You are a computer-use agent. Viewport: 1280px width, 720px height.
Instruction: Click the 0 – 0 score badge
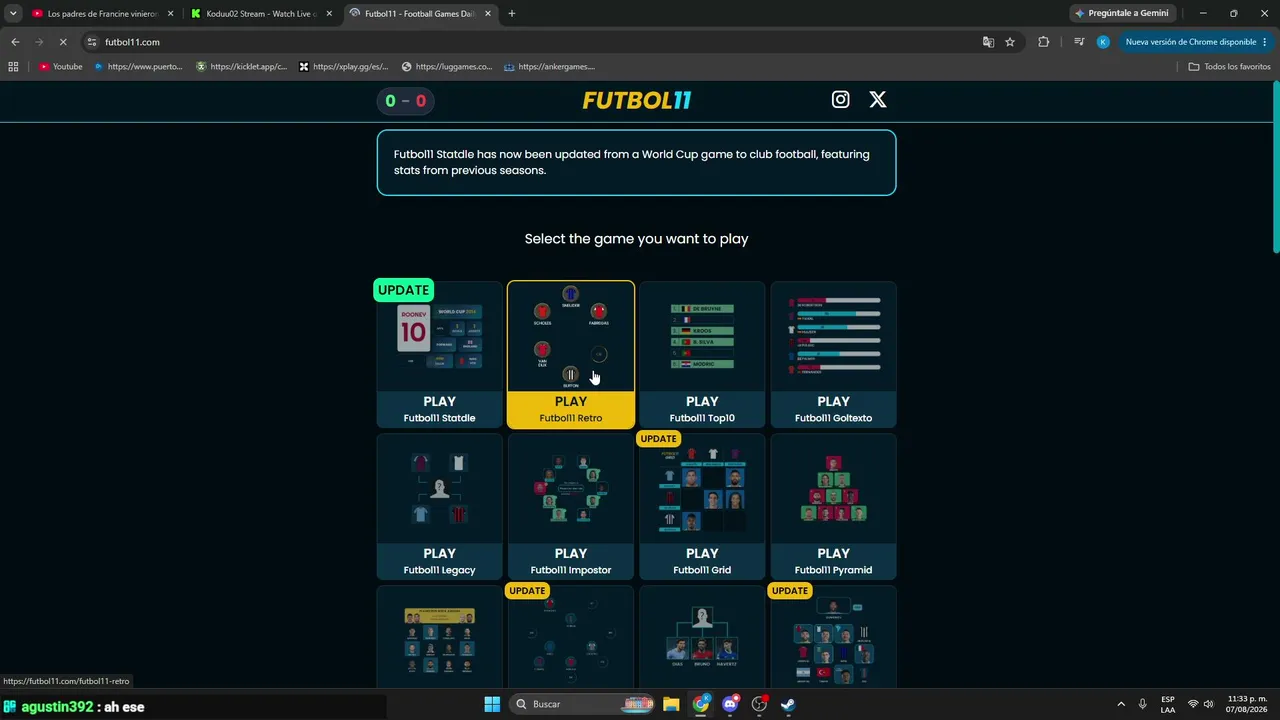(x=406, y=100)
